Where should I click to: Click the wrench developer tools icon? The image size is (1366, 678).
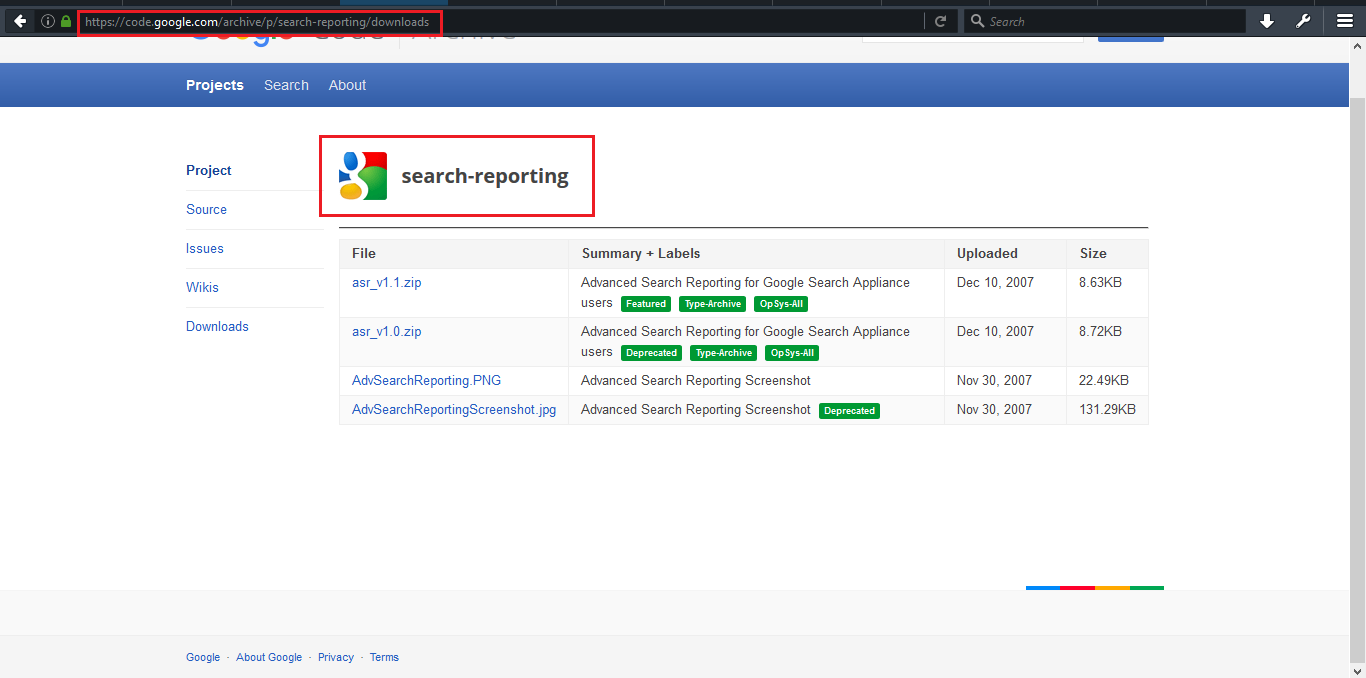click(x=1303, y=21)
